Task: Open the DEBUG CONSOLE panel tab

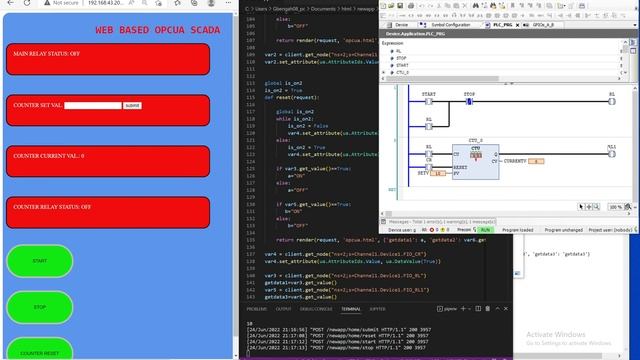Action: [x=316, y=309]
